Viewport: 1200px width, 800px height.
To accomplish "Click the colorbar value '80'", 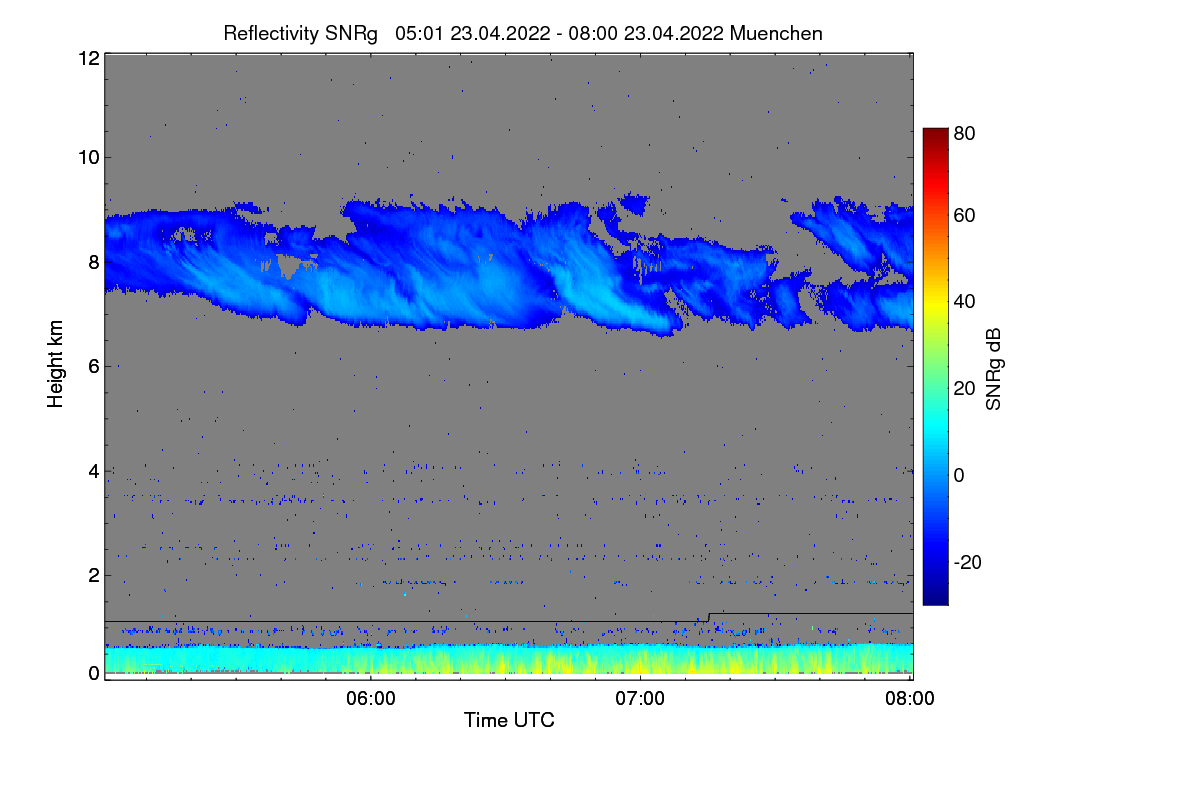I will pos(965,133).
